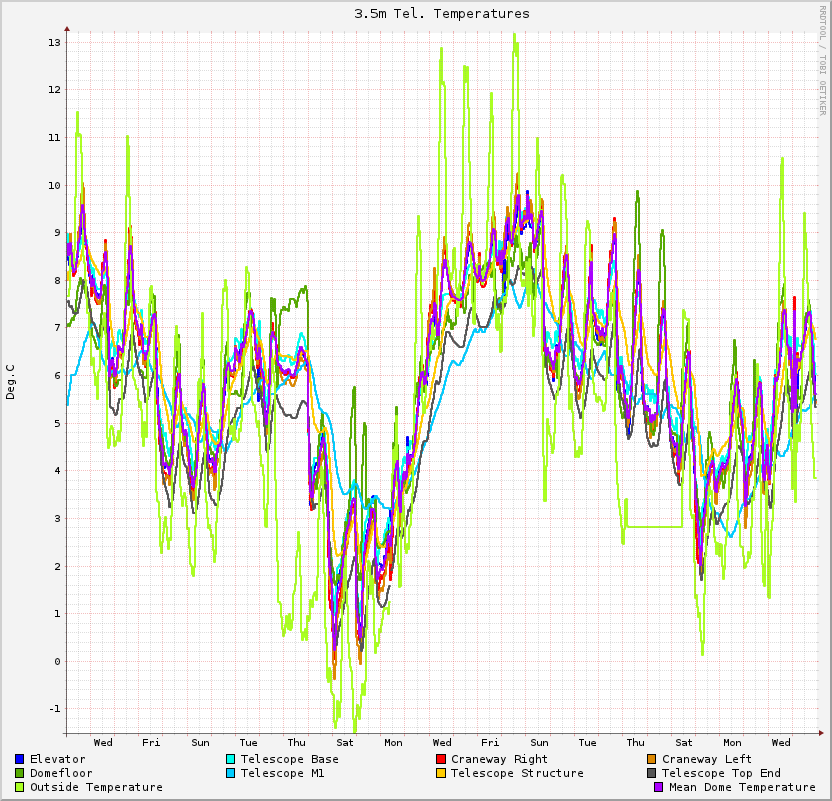Screen dimensions: 832x801
Task: Select the "Deg.C" y-axis label
Action: pyautogui.click(x=11, y=381)
